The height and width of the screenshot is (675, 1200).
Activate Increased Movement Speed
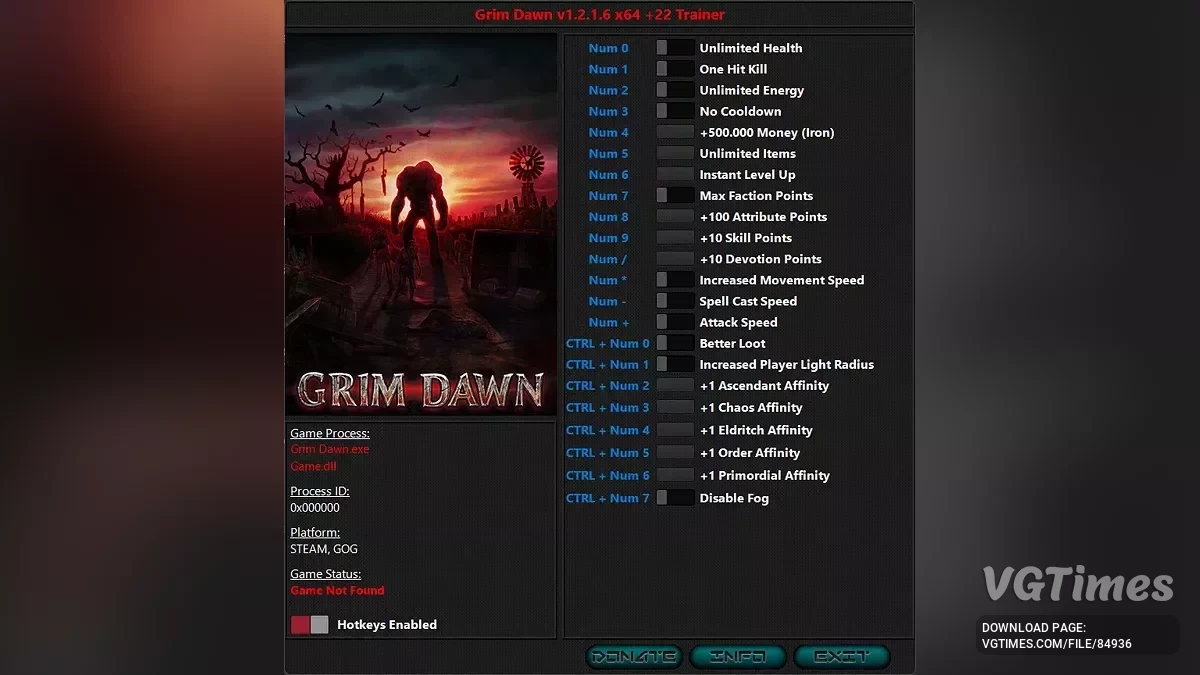pyautogui.click(x=674, y=280)
